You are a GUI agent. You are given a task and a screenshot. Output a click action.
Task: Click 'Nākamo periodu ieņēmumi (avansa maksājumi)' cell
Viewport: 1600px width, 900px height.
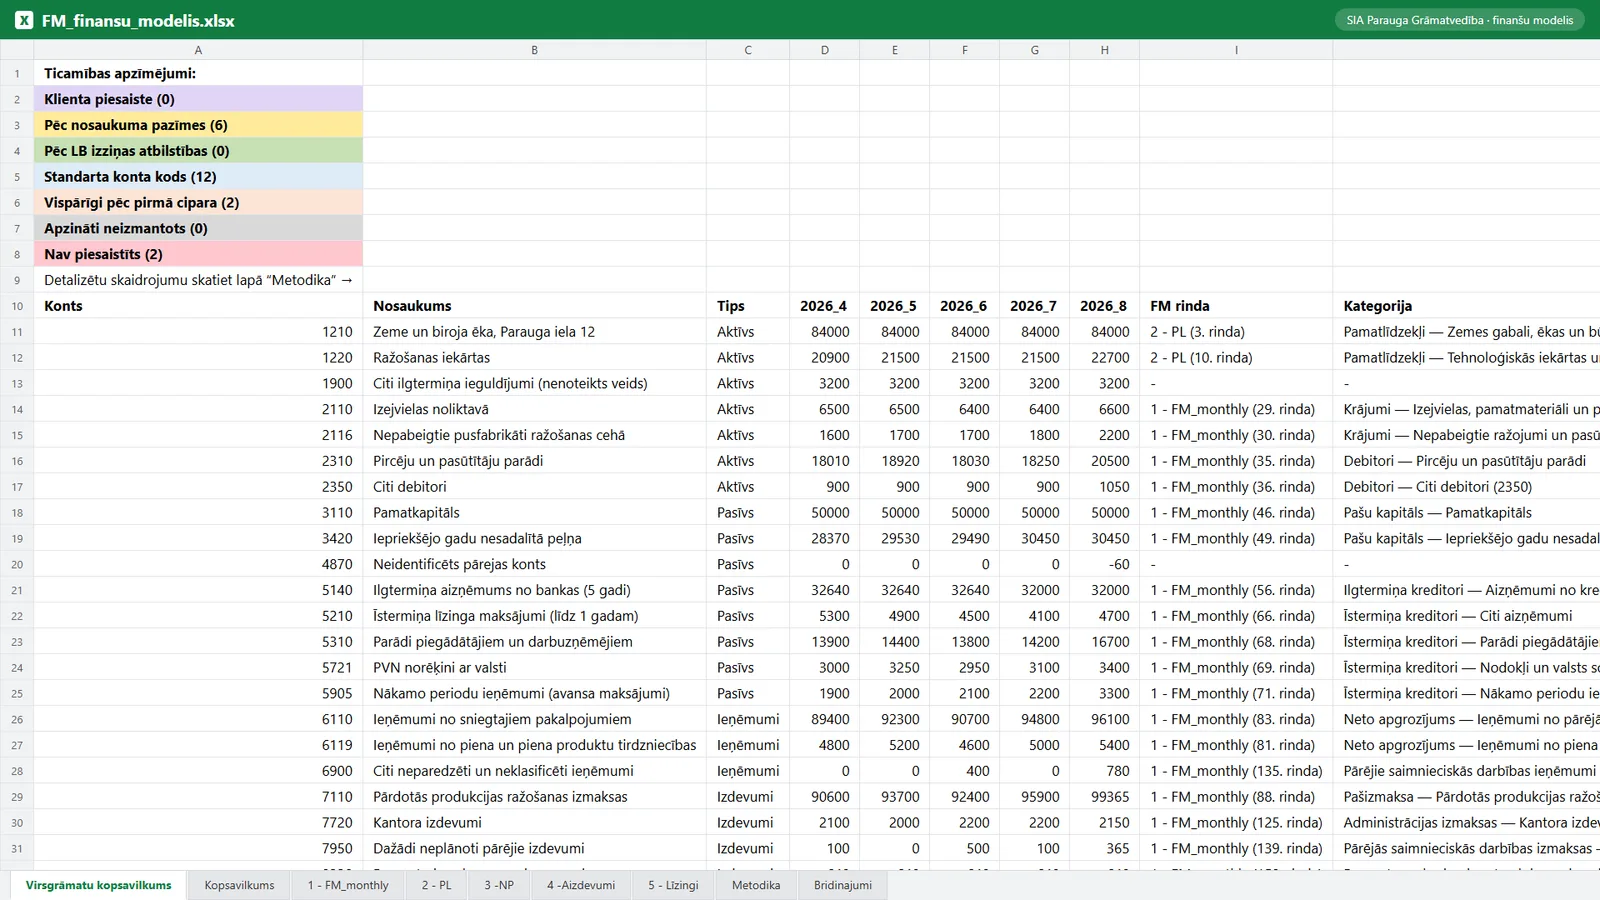point(535,693)
